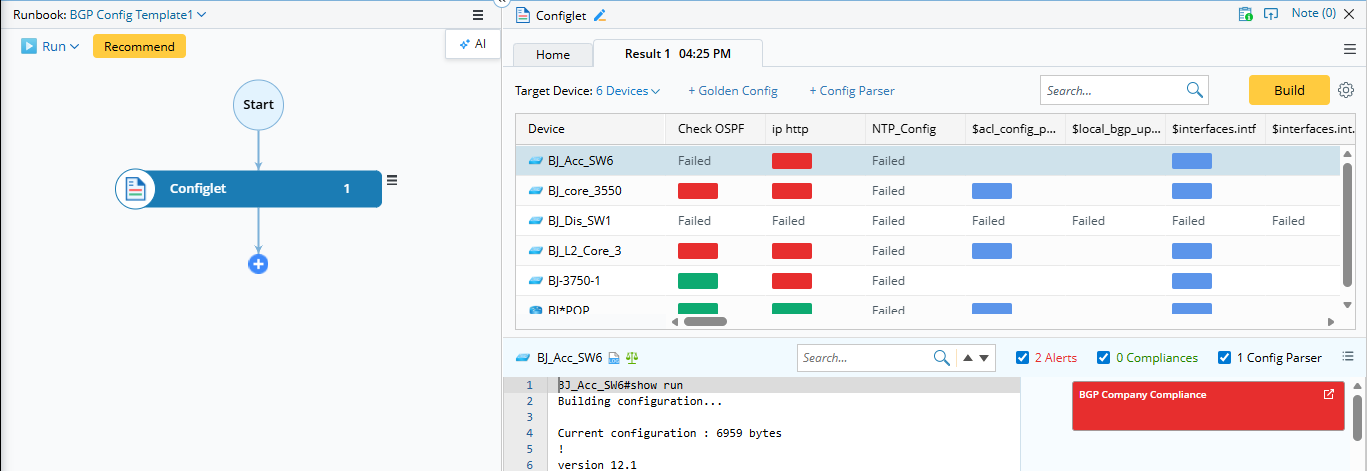Open the table settings gear icon
1368x471 pixels.
tap(1346, 90)
